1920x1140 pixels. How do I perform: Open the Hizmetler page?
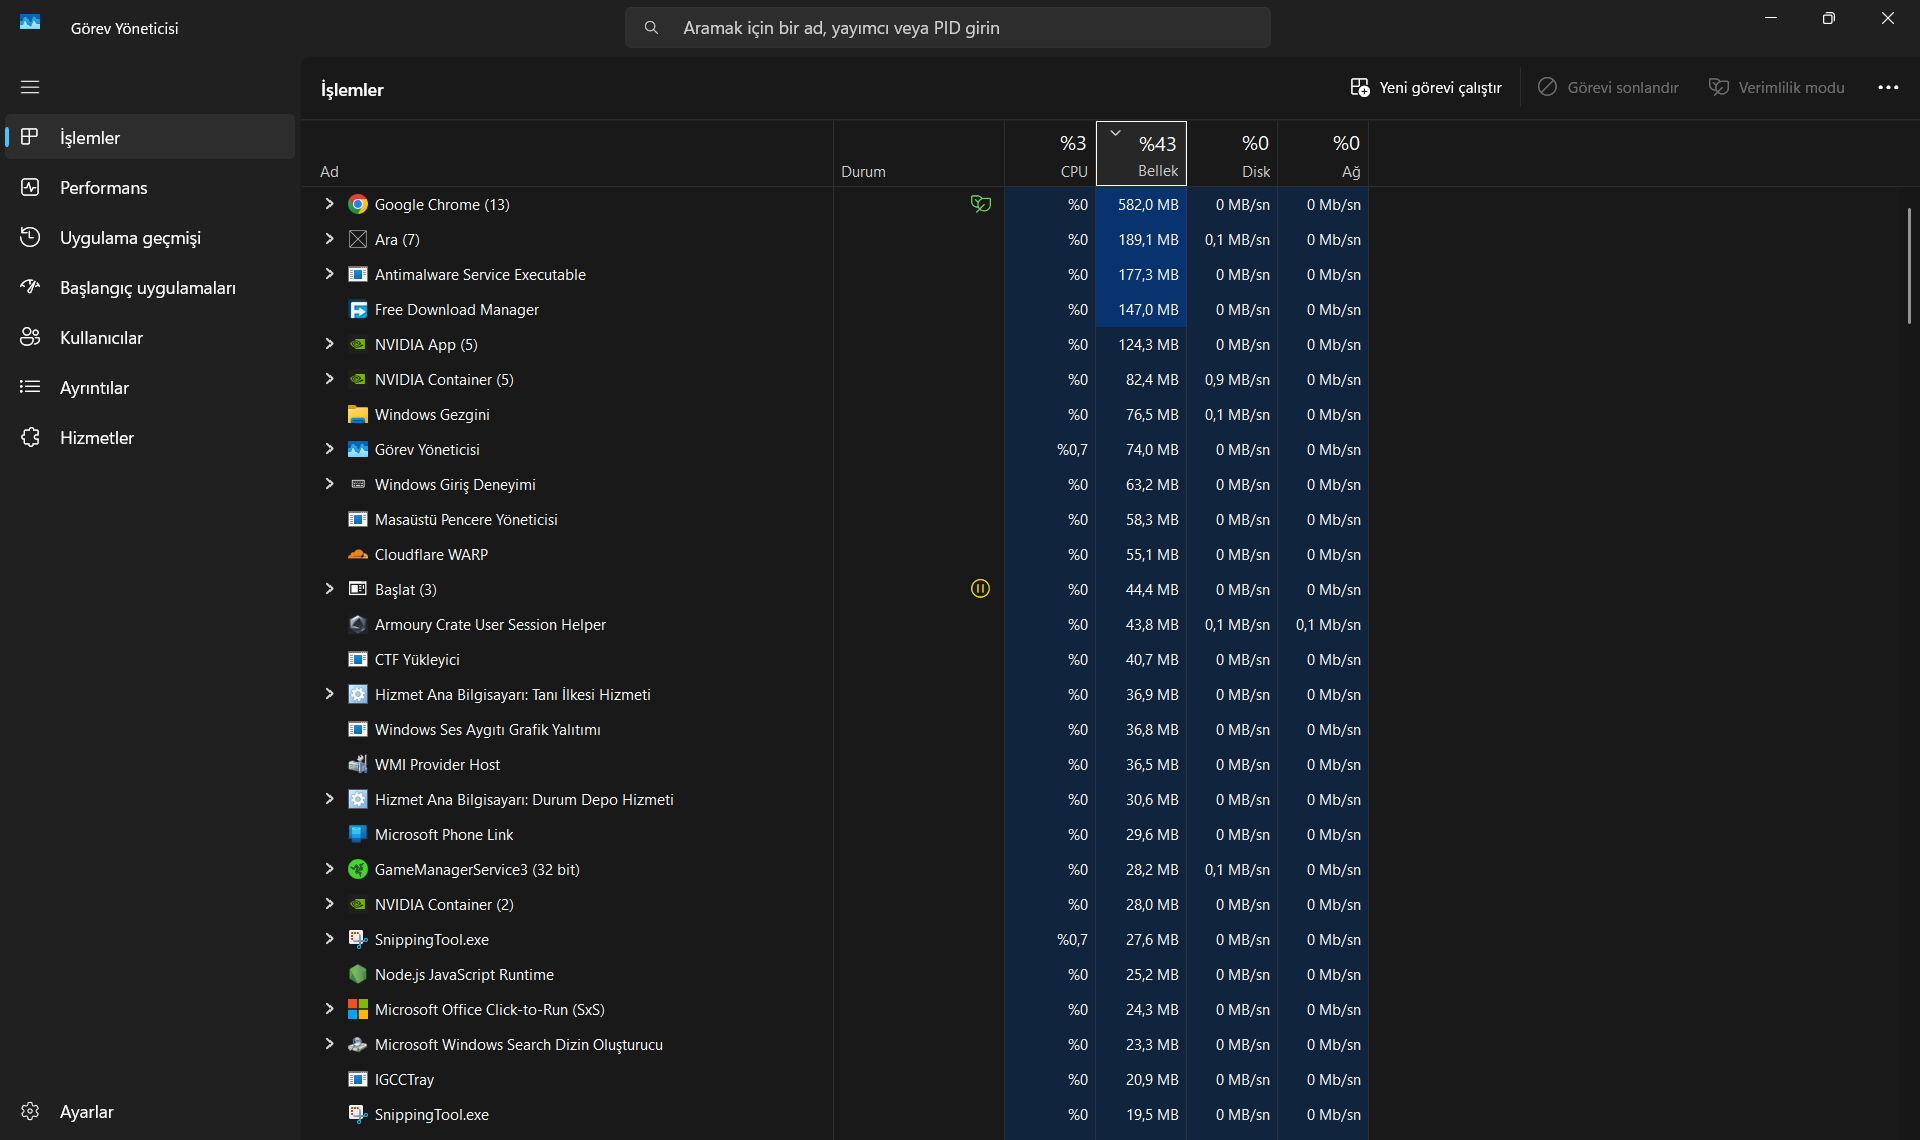click(x=150, y=437)
